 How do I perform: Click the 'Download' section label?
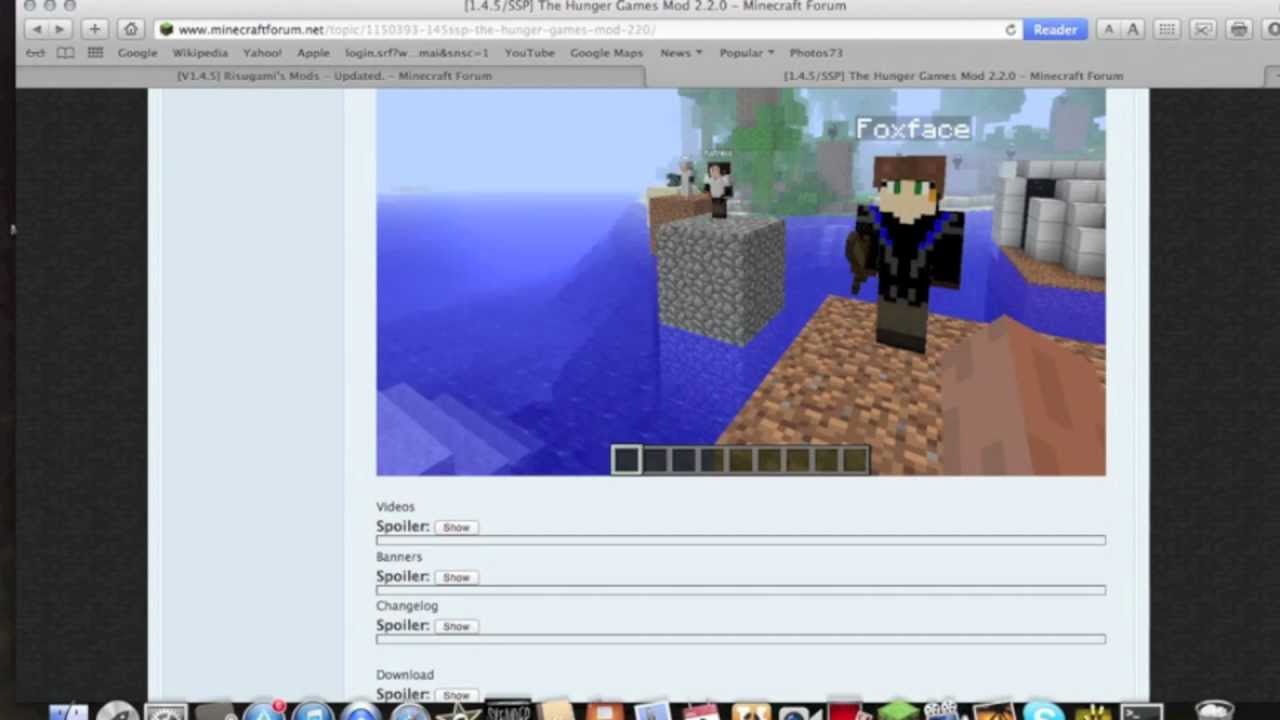pyautogui.click(x=405, y=675)
